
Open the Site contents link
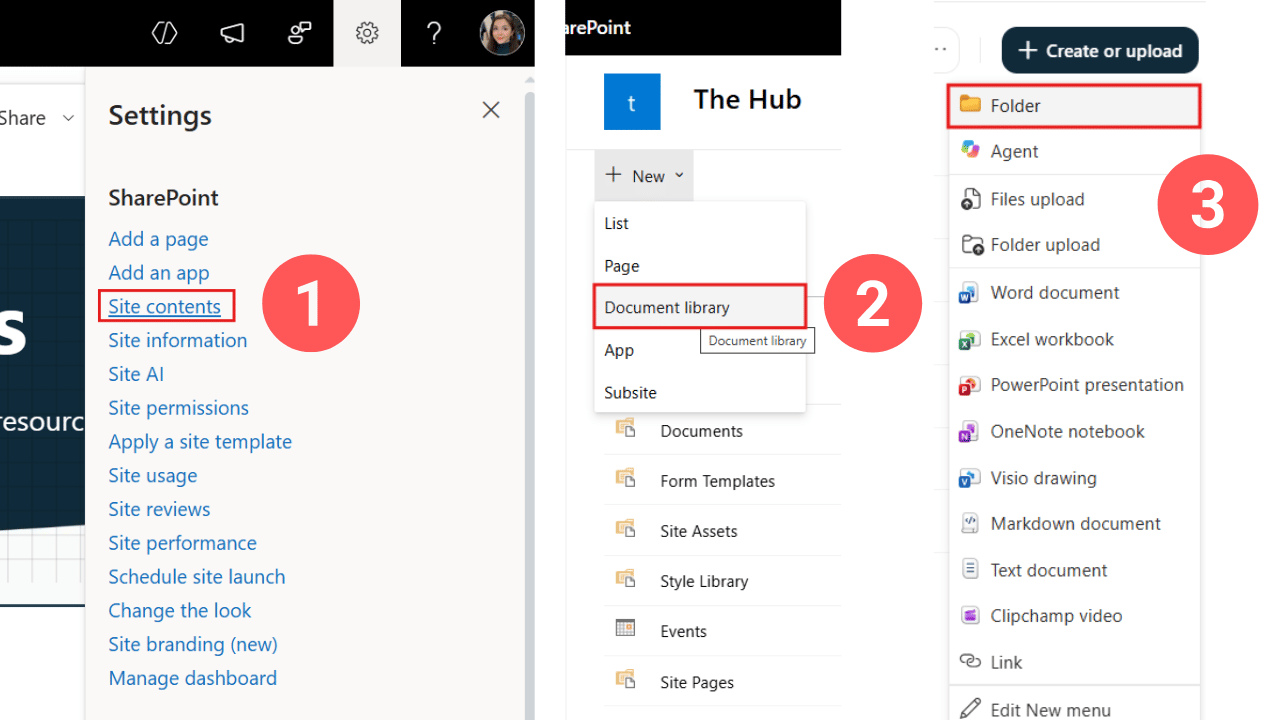(x=165, y=307)
